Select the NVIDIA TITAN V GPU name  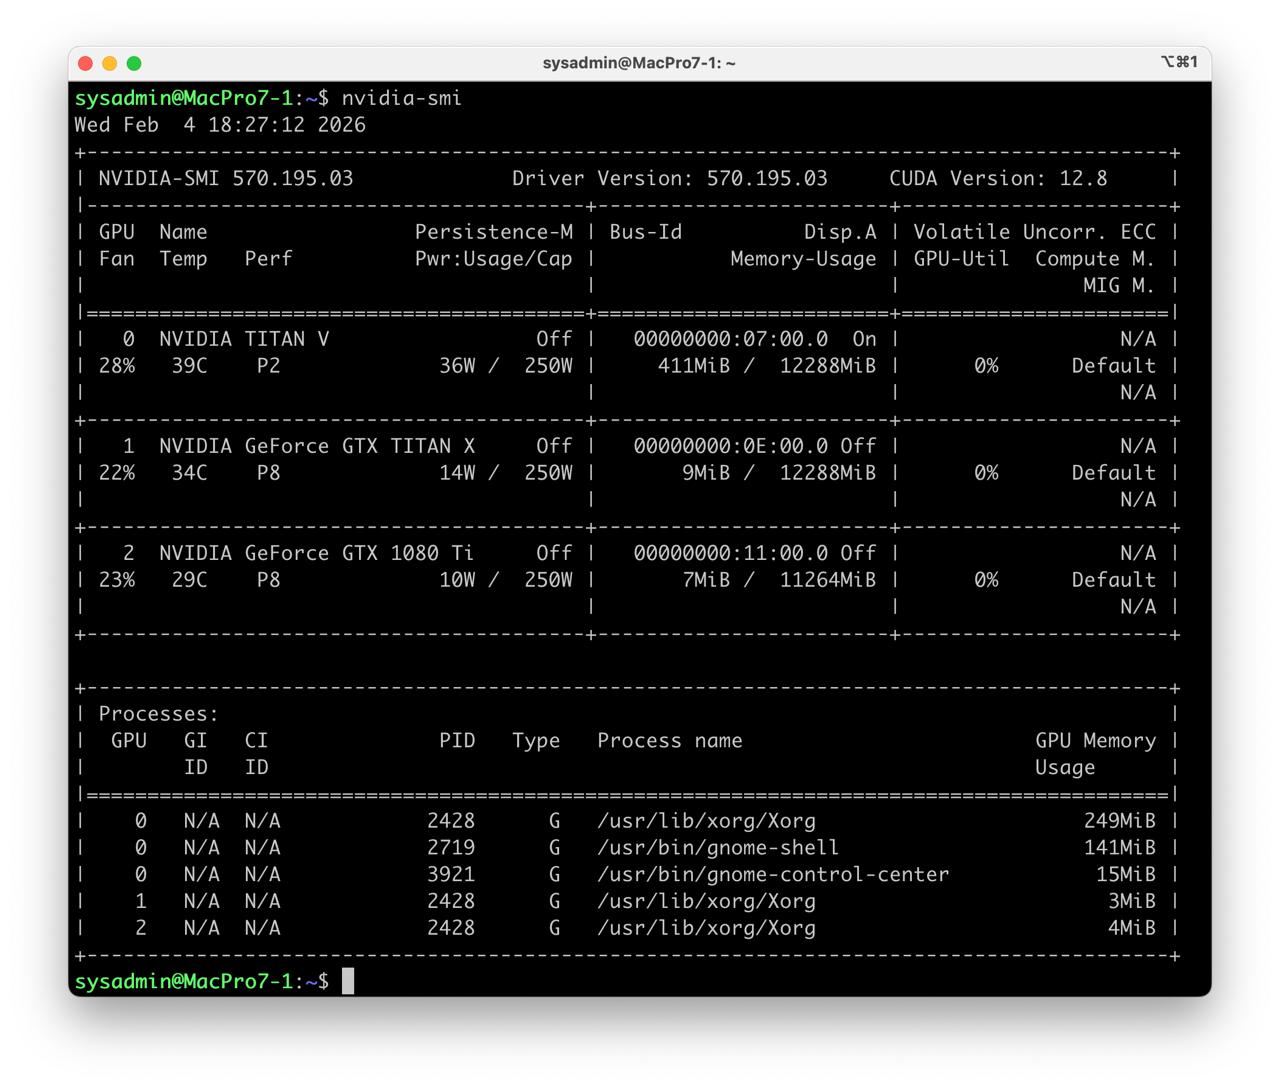click(x=243, y=339)
